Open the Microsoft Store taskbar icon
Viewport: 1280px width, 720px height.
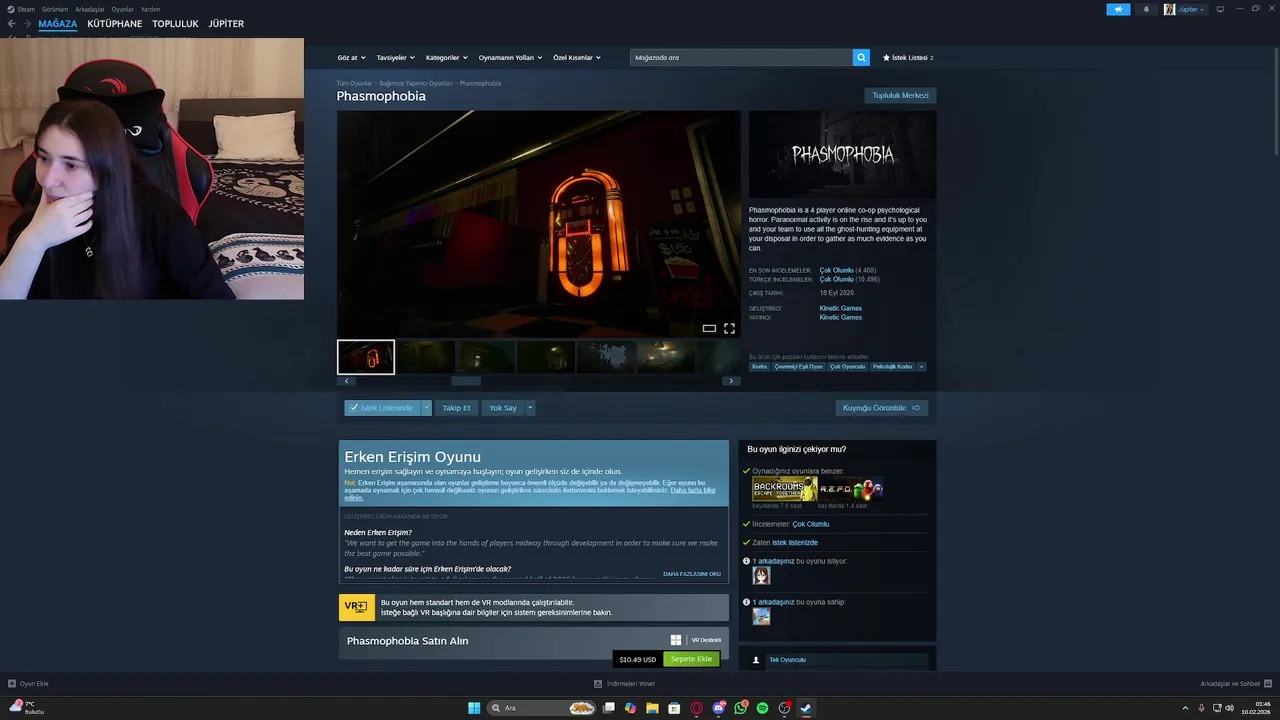(674, 708)
